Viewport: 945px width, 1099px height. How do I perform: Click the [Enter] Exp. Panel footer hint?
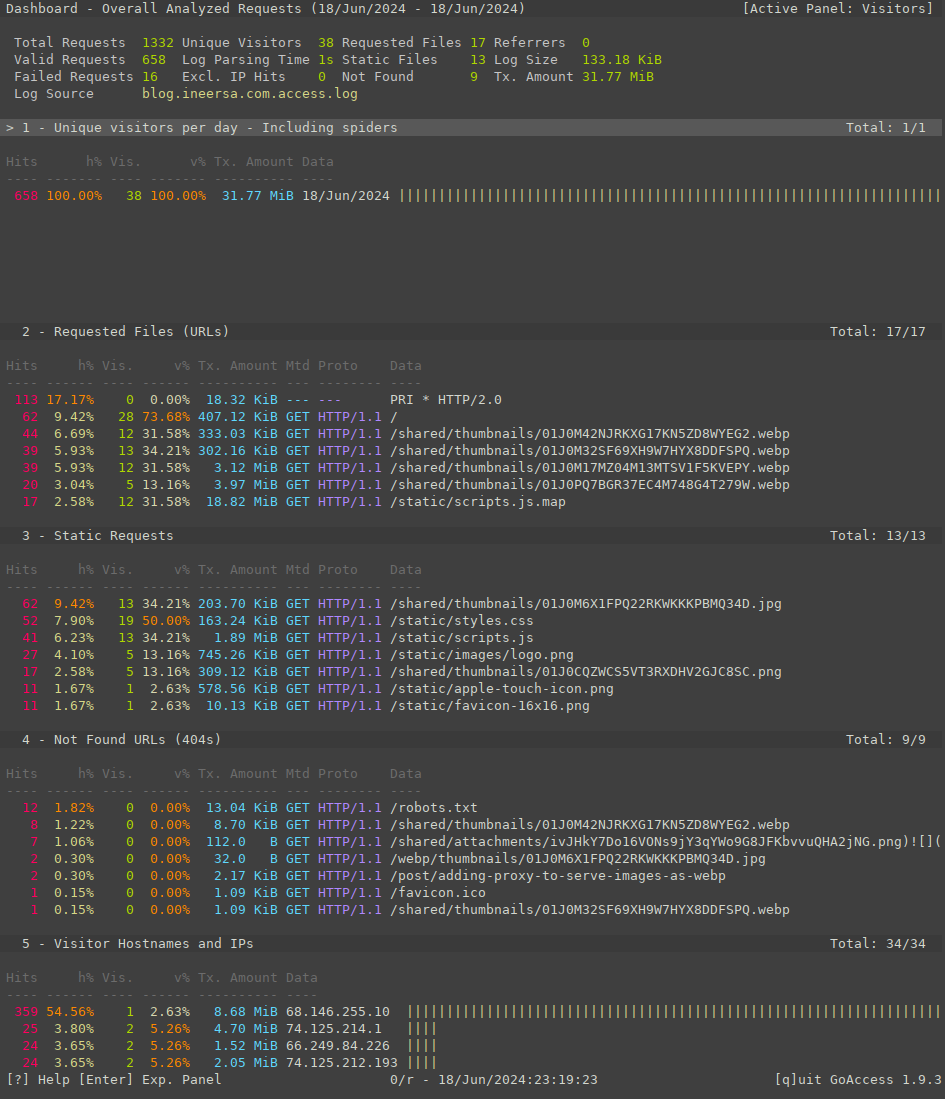[150, 1079]
